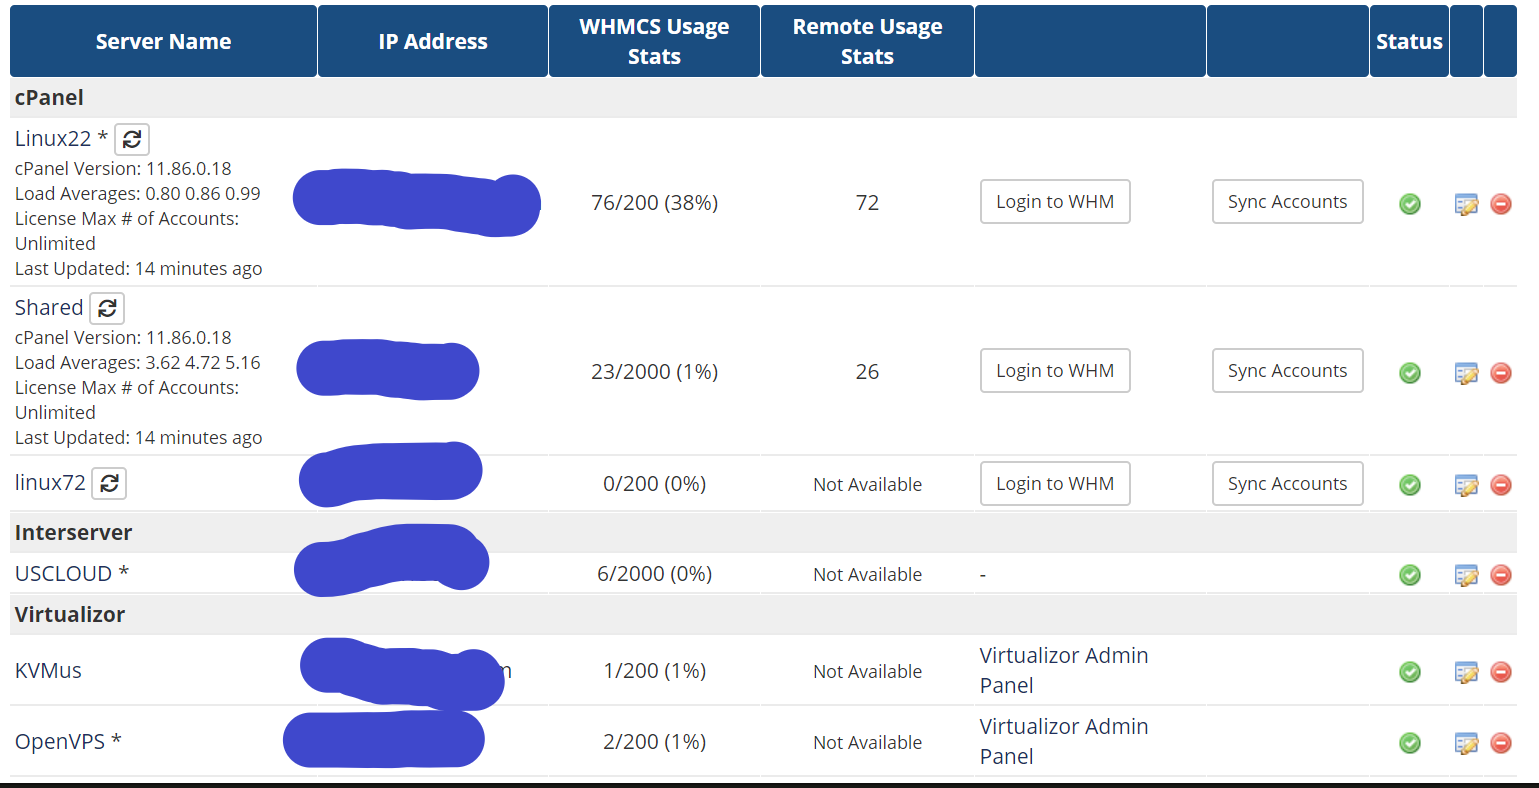The width and height of the screenshot is (1539, 788).
Task: Disable the KVMus server status
Action: pos(1410,672)
